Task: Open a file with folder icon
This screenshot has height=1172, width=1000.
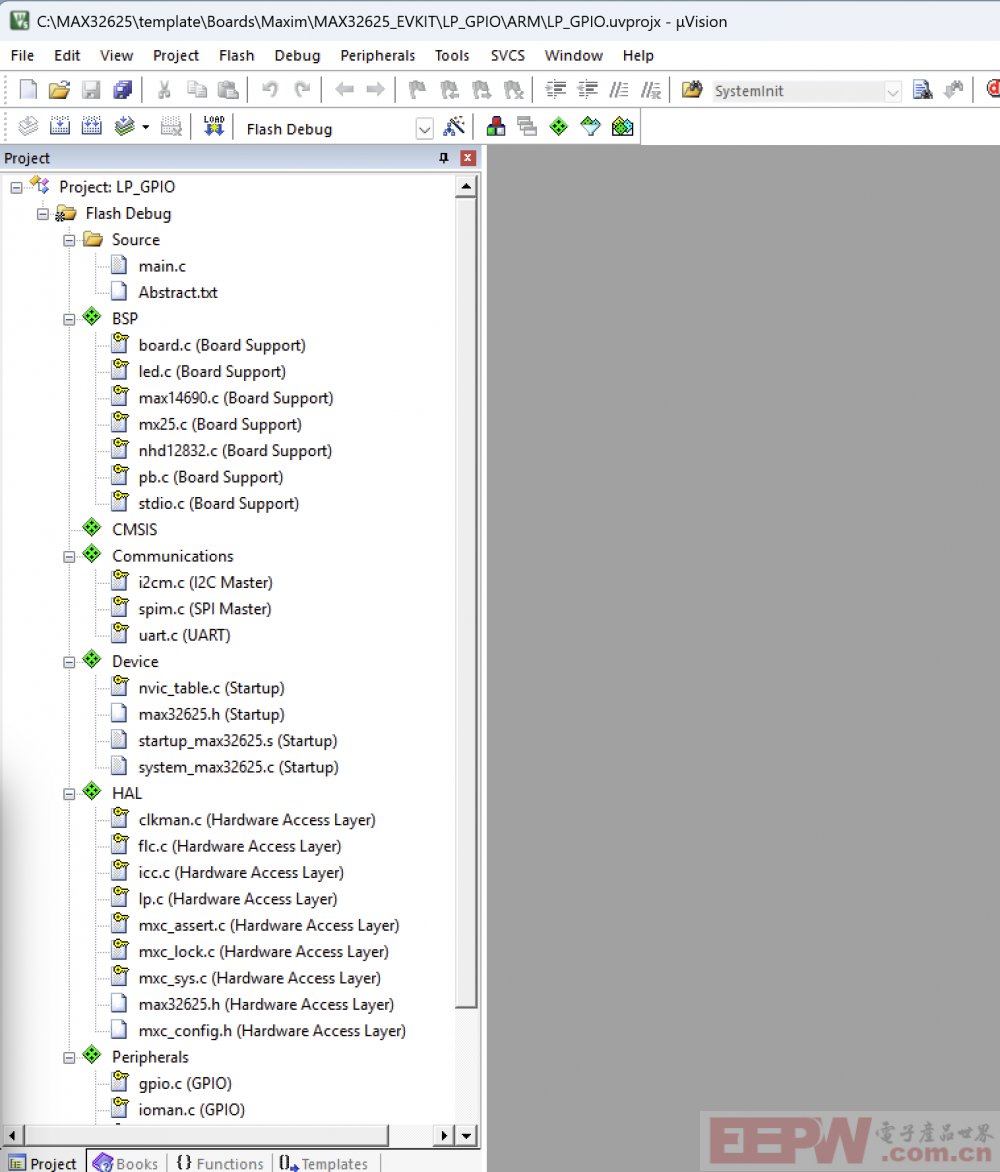Action: [x=59, y=90]
